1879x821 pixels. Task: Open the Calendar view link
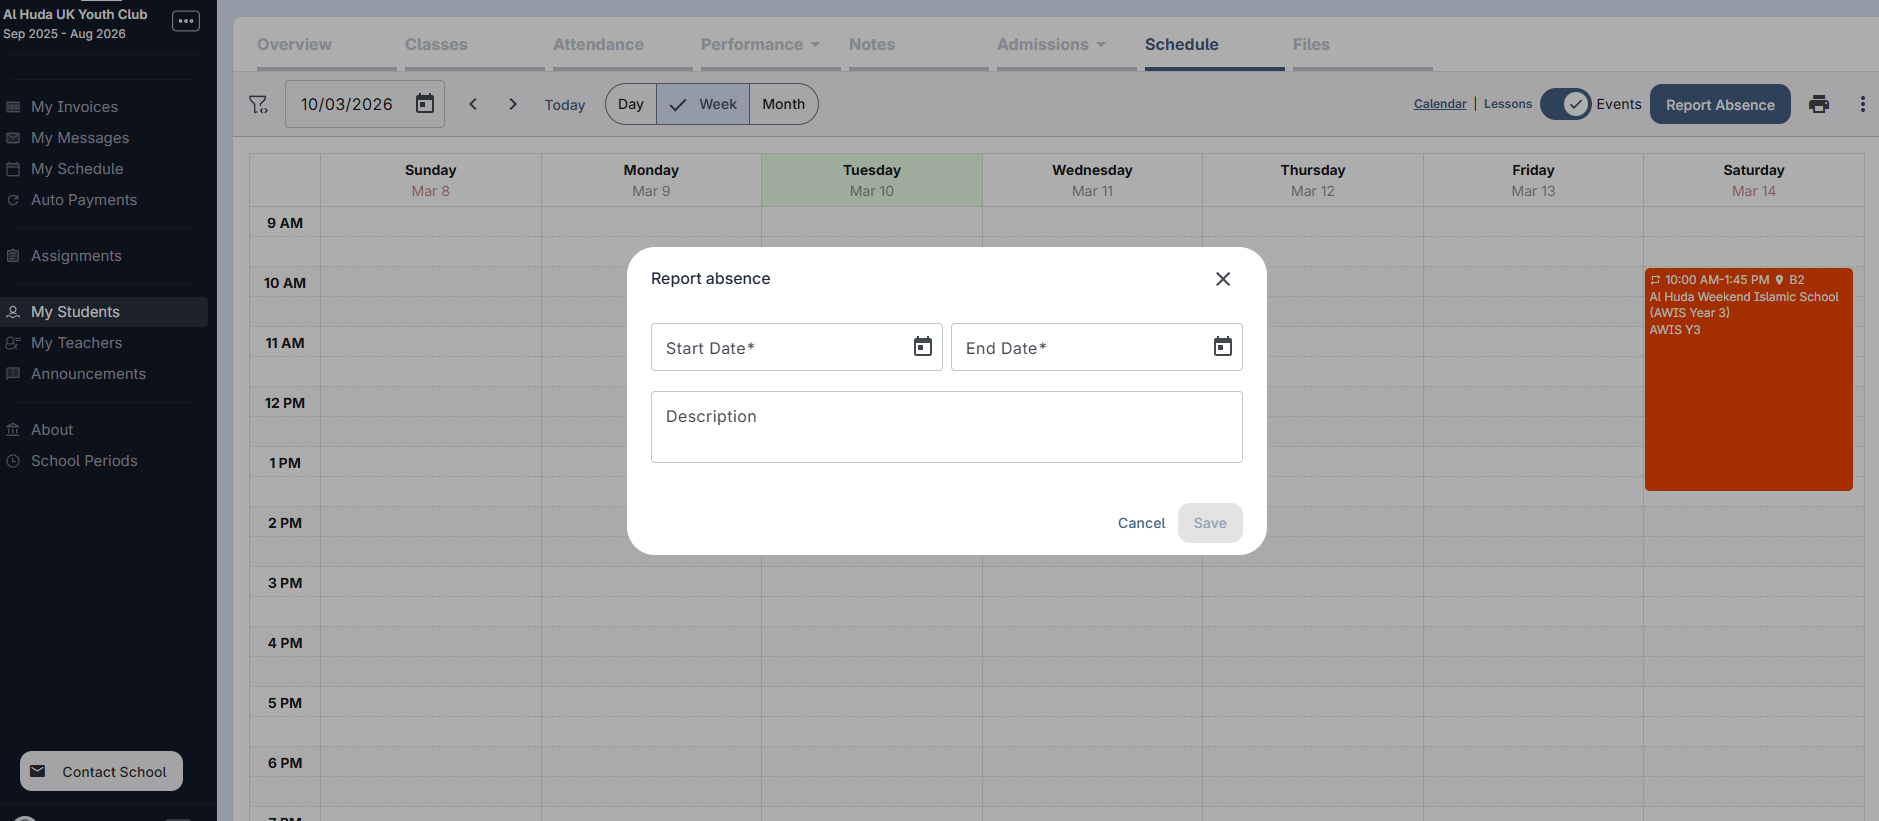[x=1440, y=104]
